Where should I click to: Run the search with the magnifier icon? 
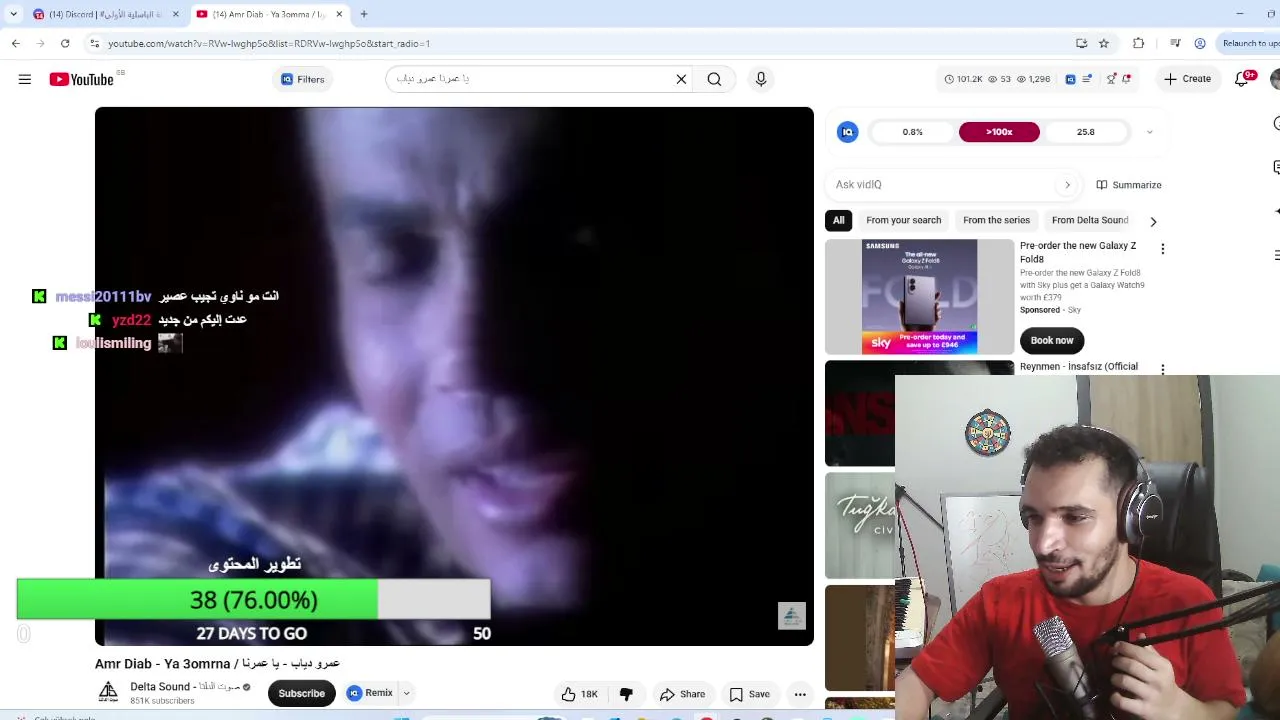pos(714,79)
